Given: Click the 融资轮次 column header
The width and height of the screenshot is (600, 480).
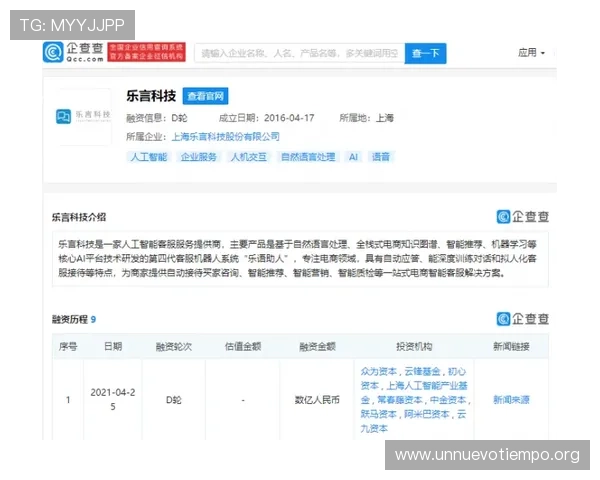Looking at the screenshot, I should [x=174, y=347].
